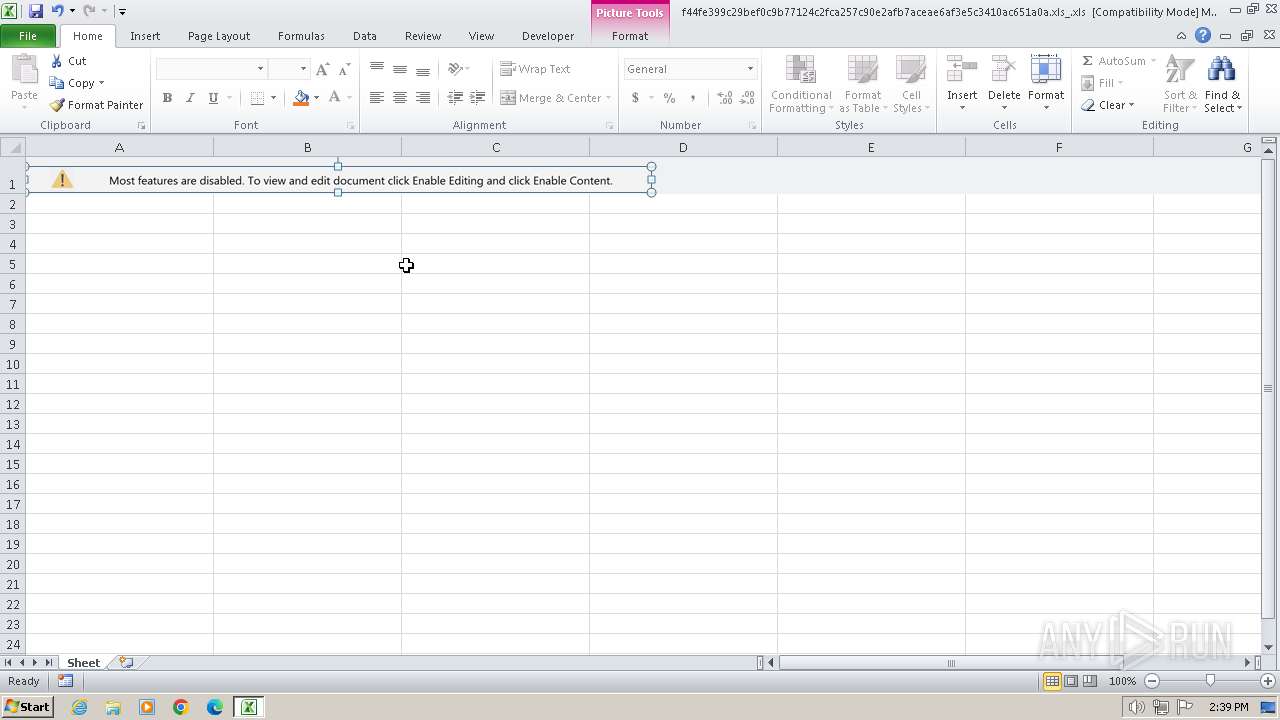
Task: Apply the Fill Color paint bucket
Action: pyautogui.click(x=300, y=98)
